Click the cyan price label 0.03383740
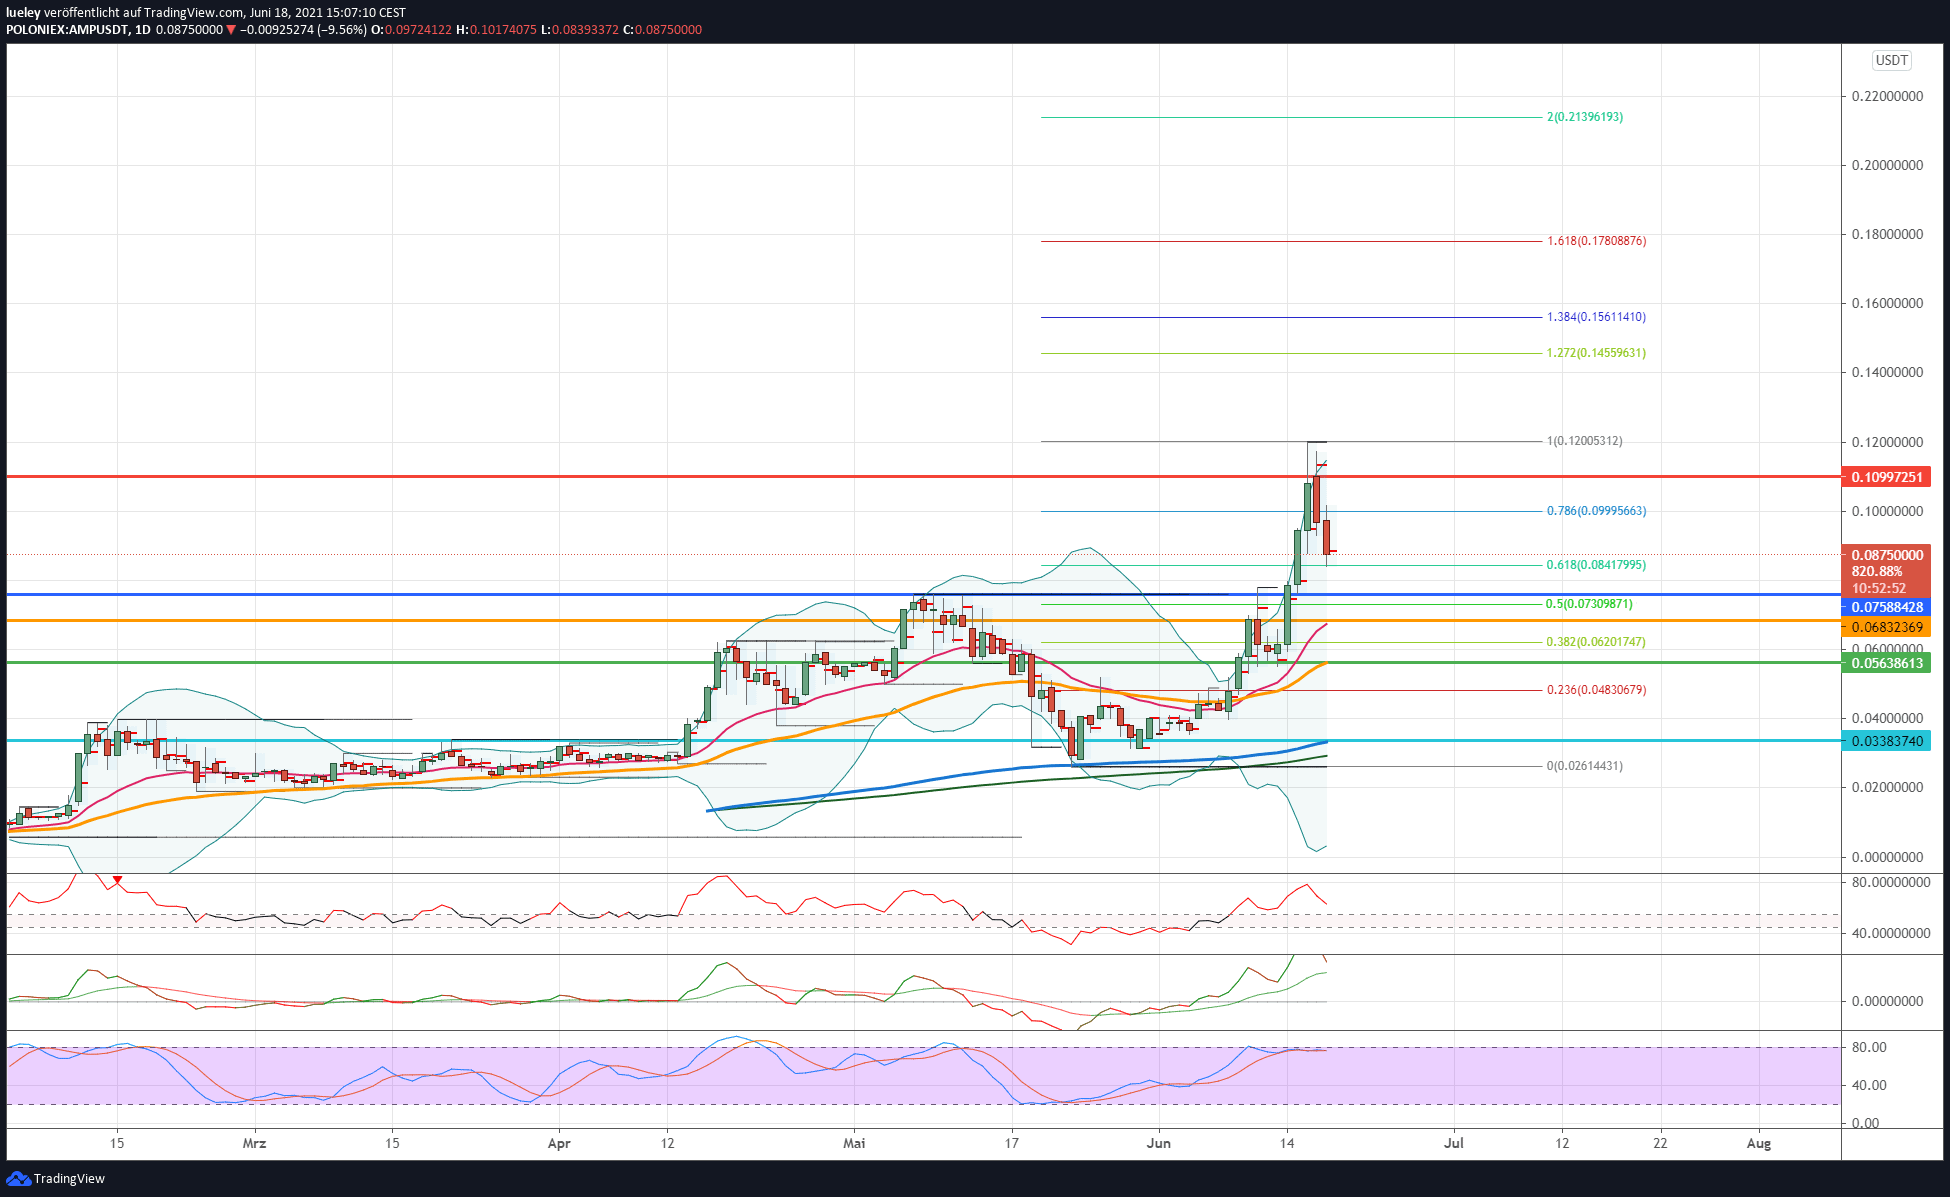Image resolution: width=1950 pixels, height=1197 pixels. [1886, 741]
